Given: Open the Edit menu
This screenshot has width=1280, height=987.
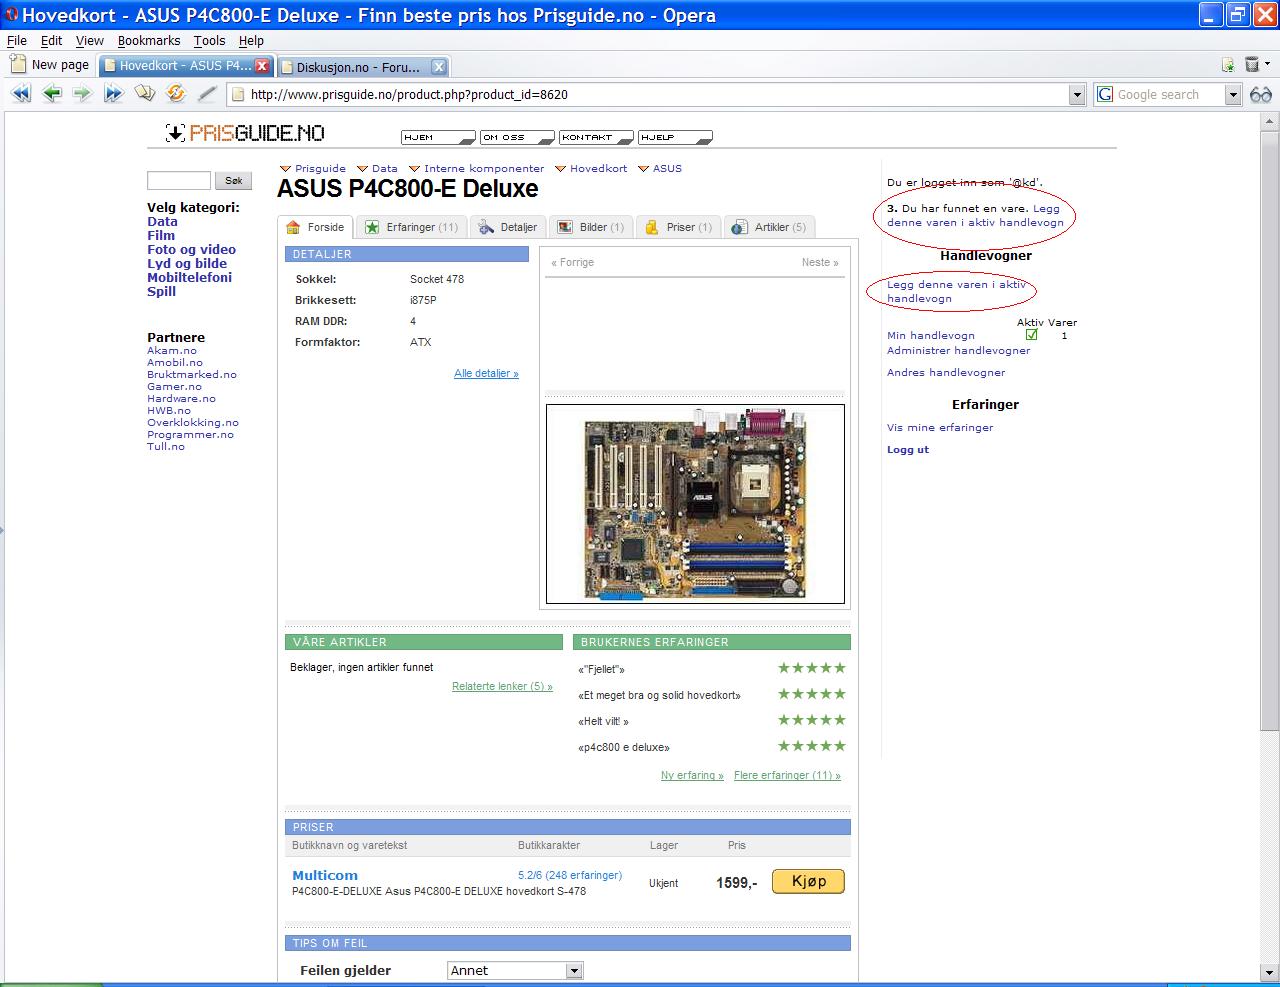Looking at the screenshot, I should tap(51, 41).
